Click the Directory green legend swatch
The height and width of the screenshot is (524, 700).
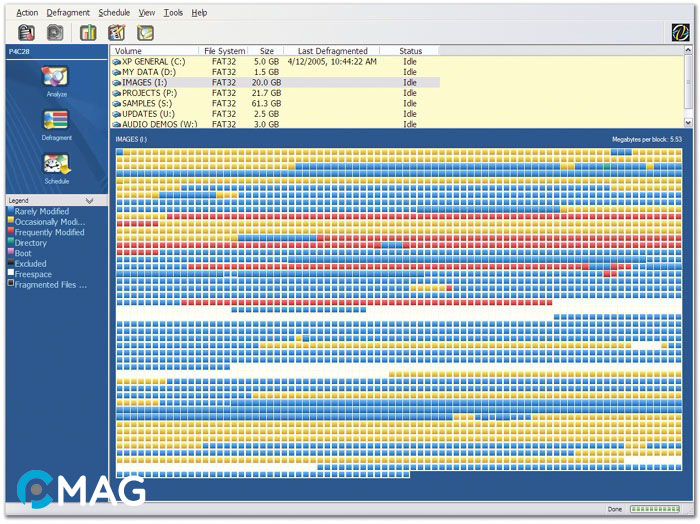point(11,241)
